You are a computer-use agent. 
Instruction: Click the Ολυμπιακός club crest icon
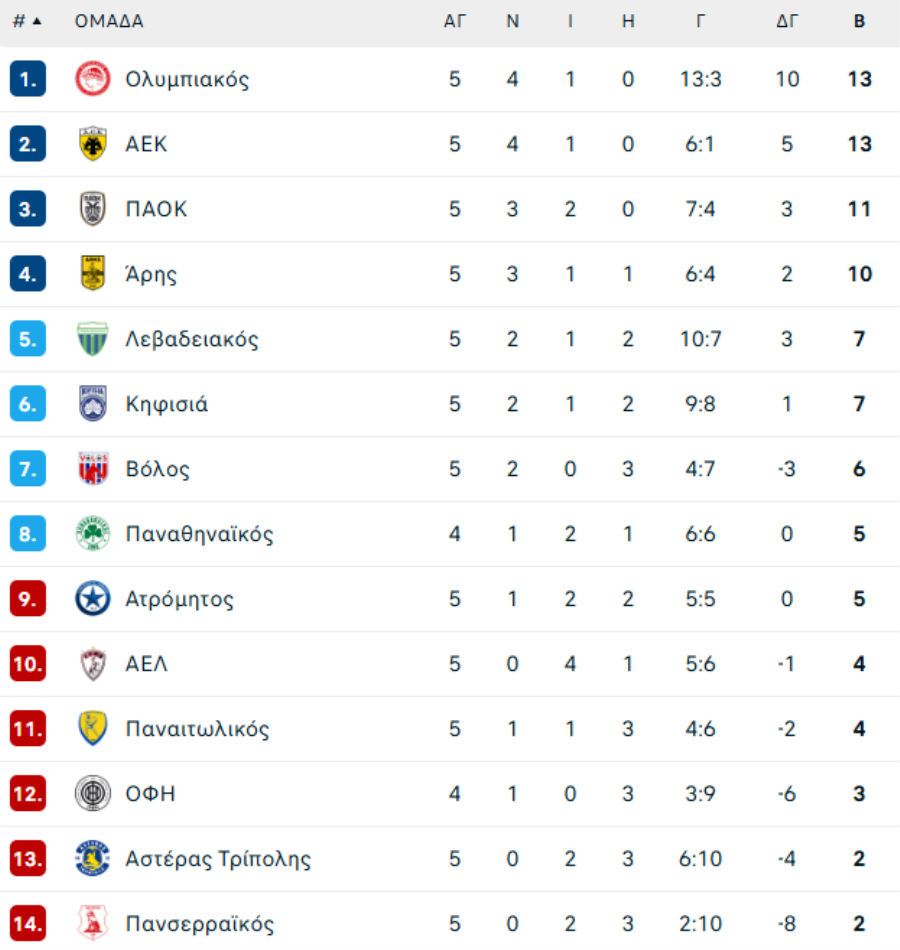93,79
